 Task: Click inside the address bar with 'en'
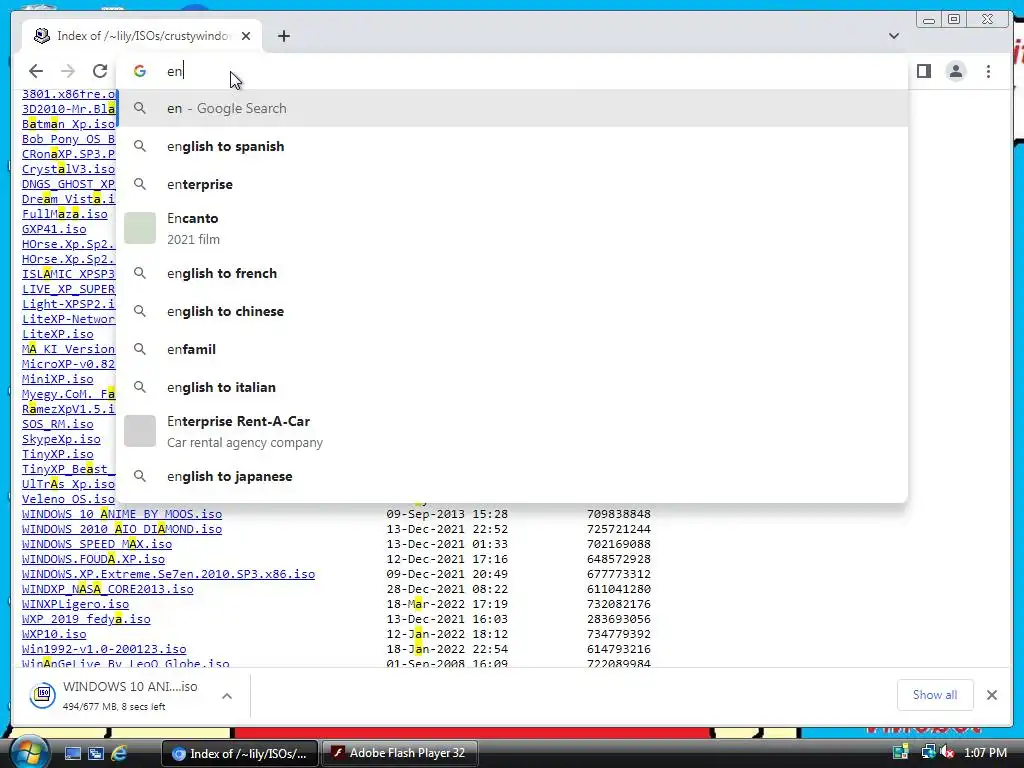coord(512,71)
